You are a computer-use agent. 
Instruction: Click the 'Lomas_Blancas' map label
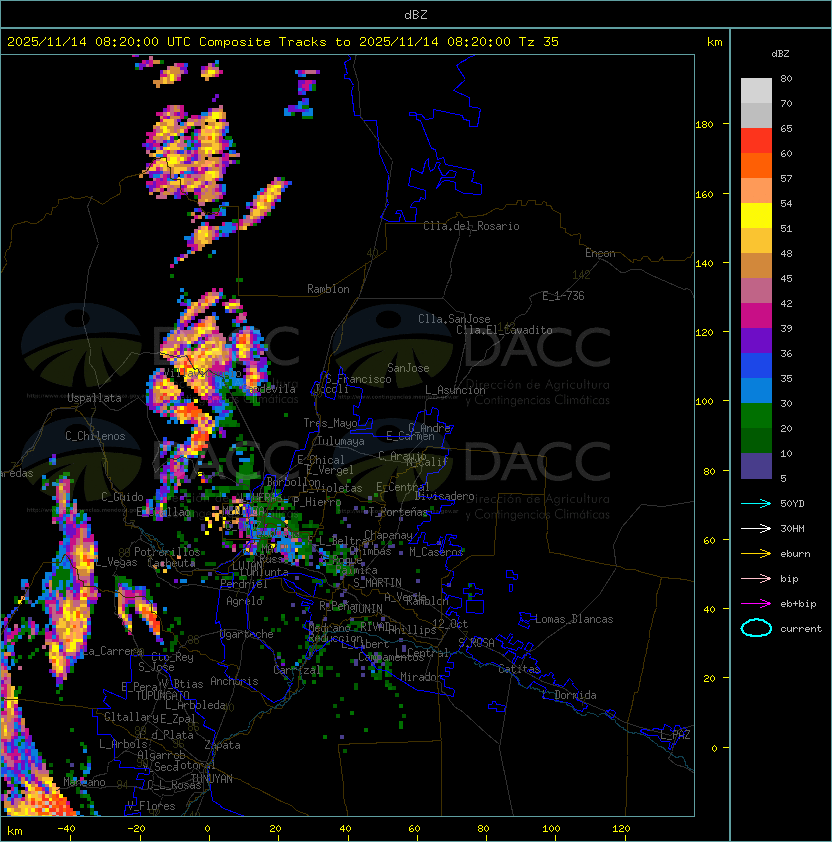pyautogui.click(x=574, y=619)
